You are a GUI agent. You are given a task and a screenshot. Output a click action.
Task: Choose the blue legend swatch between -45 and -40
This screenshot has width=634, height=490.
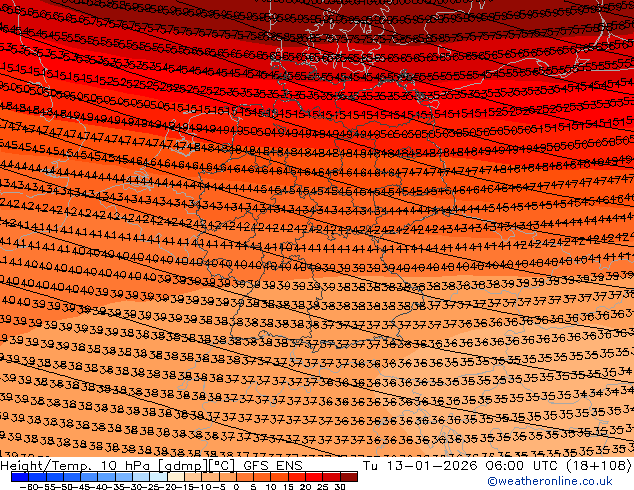tap(89, 477)
